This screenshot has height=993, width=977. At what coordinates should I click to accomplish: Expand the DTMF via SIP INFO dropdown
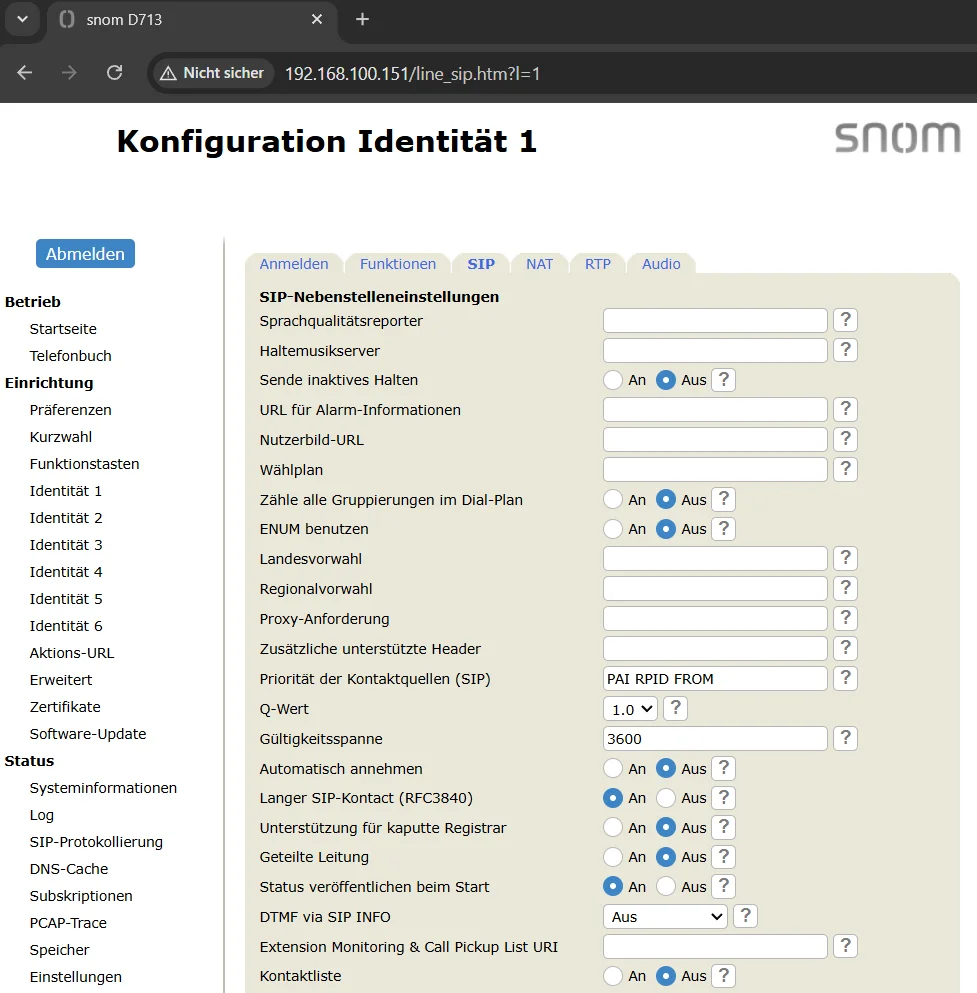(x=665, y=916)
